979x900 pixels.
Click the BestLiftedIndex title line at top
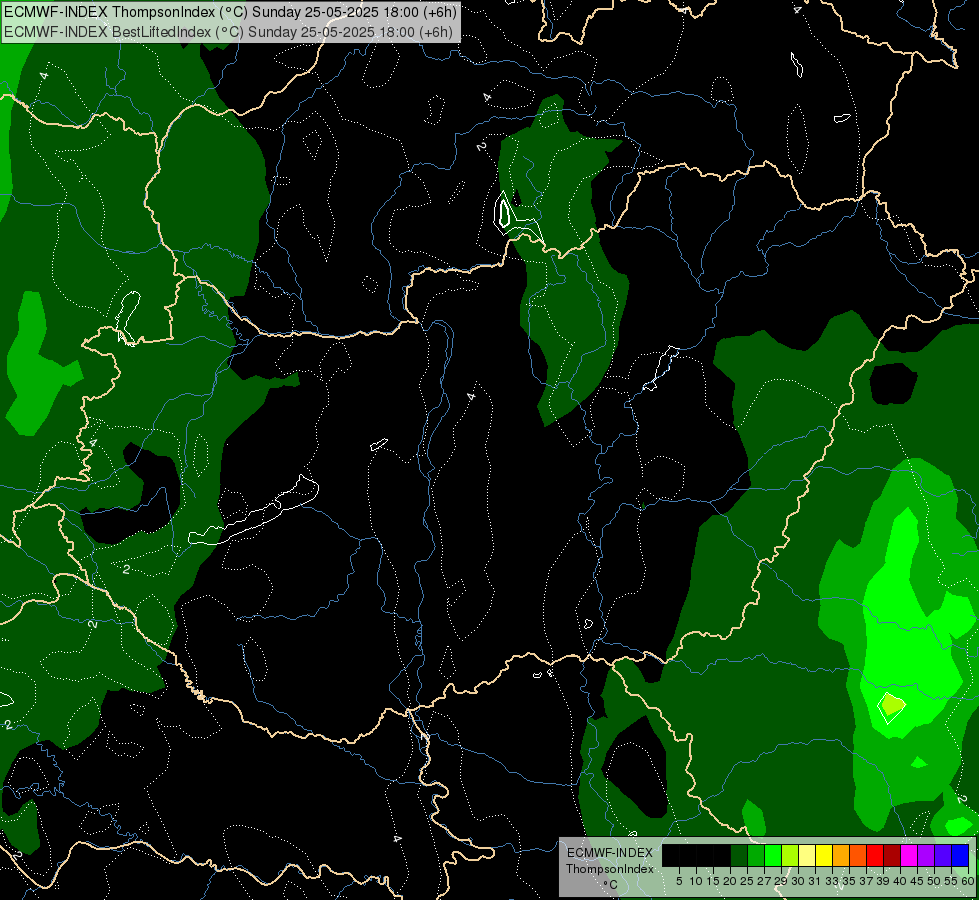click(228, 32)
